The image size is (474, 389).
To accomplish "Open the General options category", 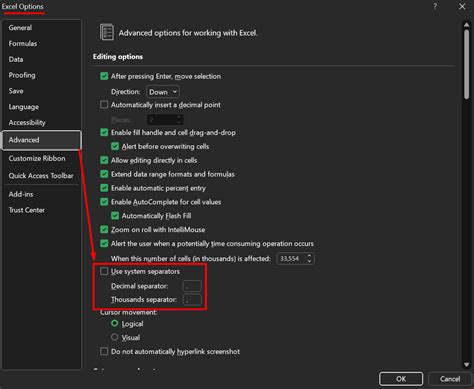I will tap(20, 28).
